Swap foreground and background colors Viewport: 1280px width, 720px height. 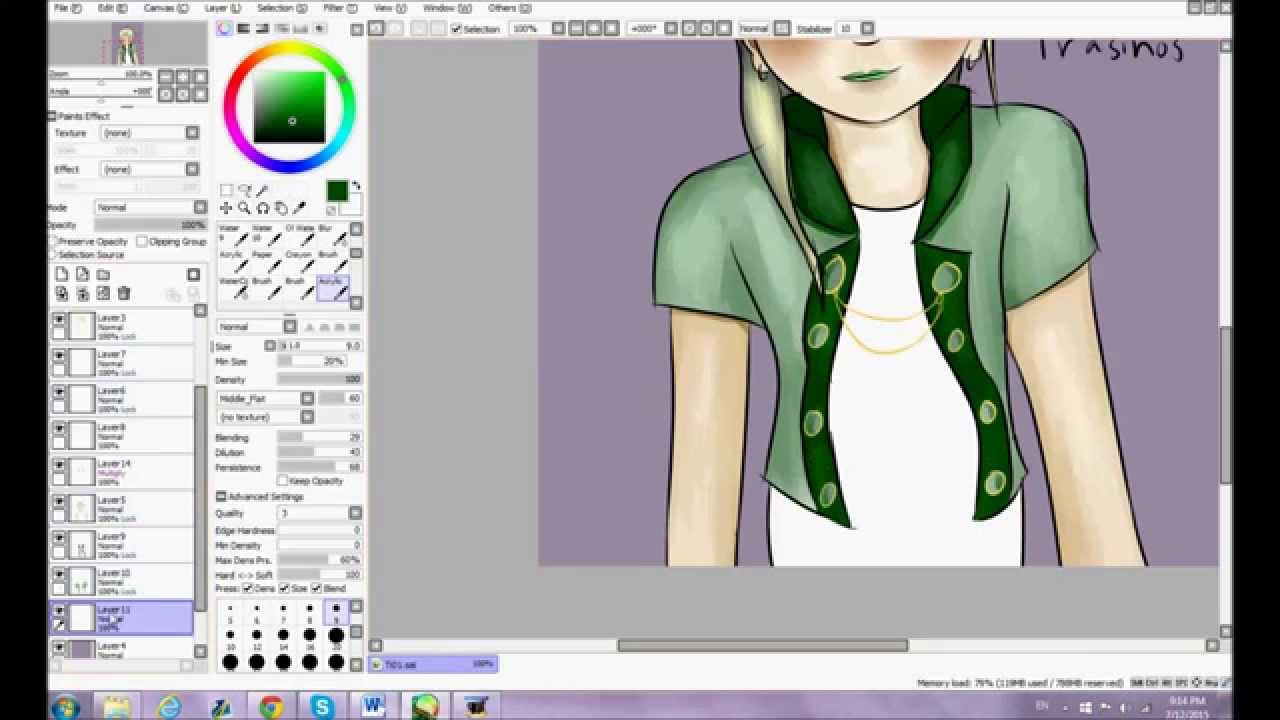356,186
